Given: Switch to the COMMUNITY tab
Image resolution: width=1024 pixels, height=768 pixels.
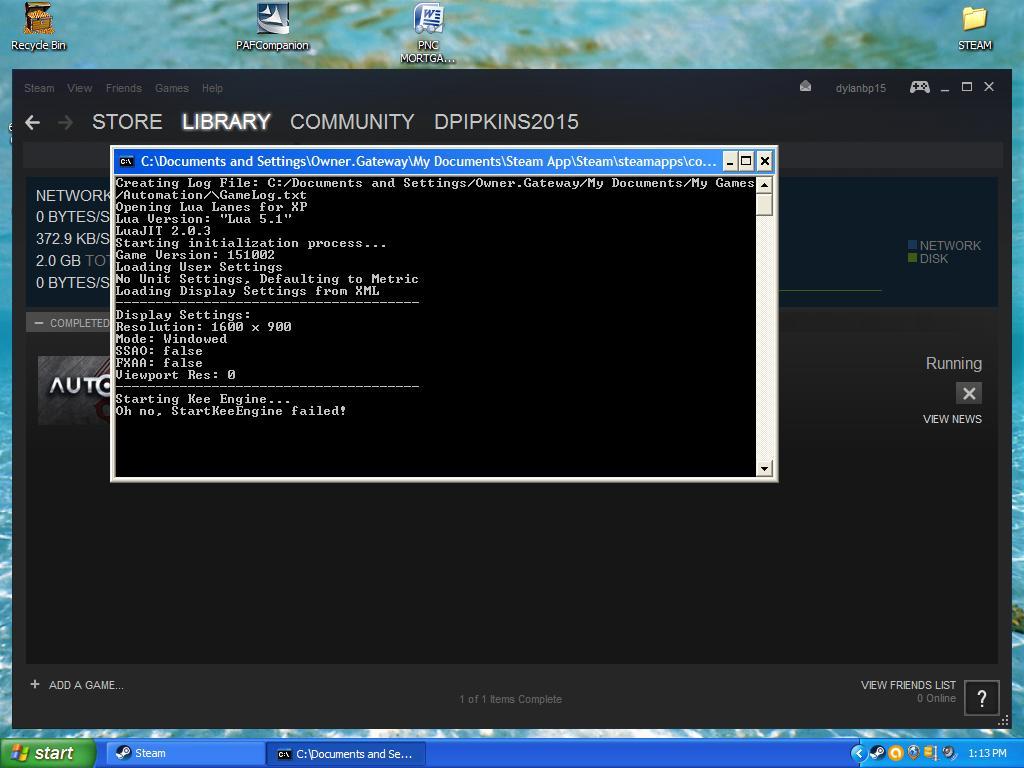Looking at the screenshot, I should [352, 122].
